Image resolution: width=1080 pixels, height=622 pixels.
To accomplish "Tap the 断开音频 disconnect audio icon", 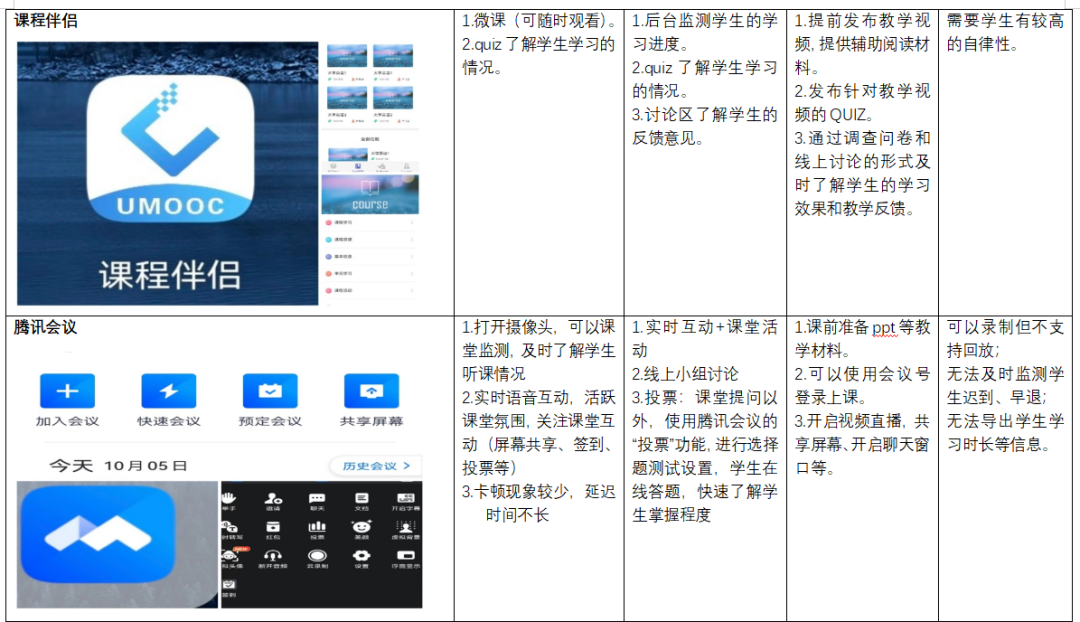I will [273, 555].
